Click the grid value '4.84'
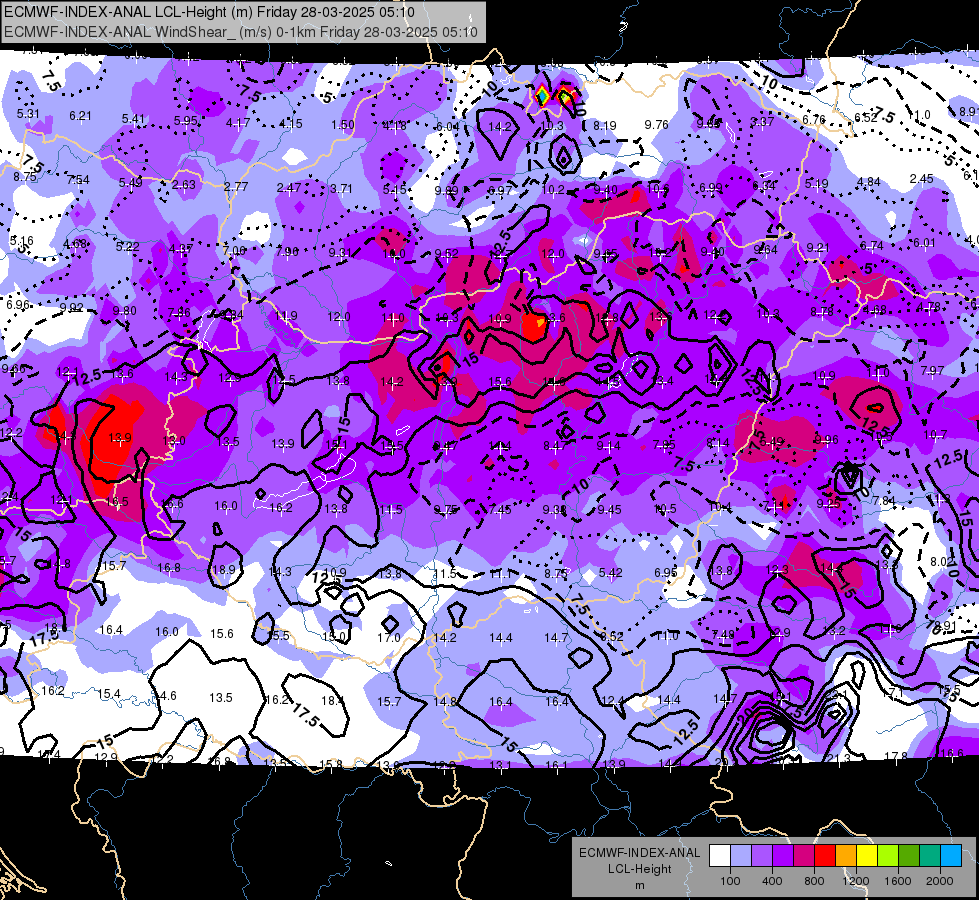979x900 pixels. [868, 182]
